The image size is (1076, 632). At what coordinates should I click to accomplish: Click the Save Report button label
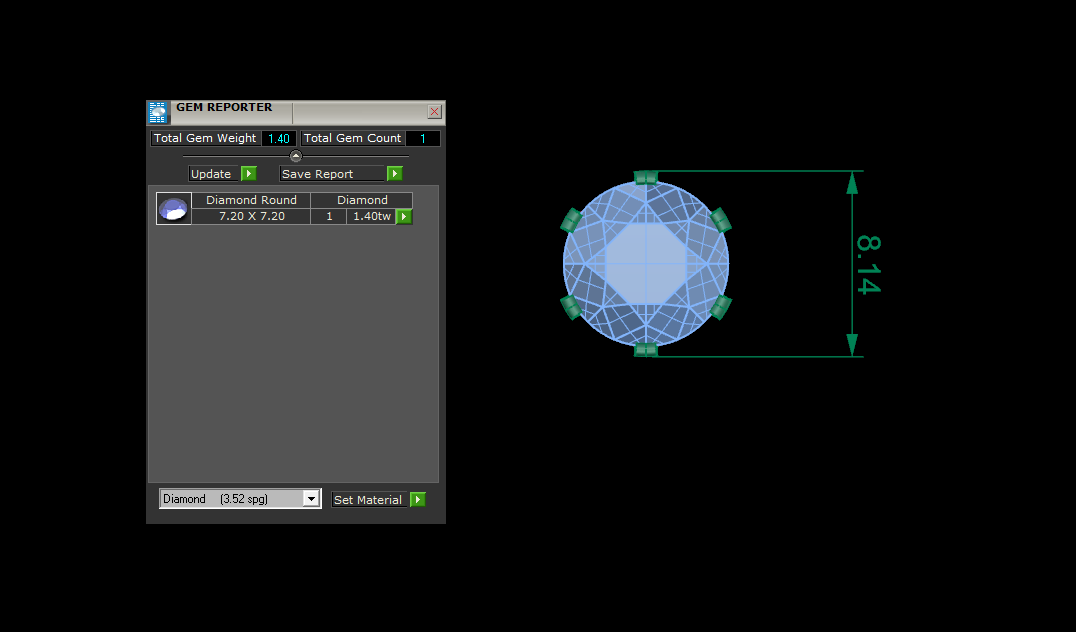tap(332, 174)
